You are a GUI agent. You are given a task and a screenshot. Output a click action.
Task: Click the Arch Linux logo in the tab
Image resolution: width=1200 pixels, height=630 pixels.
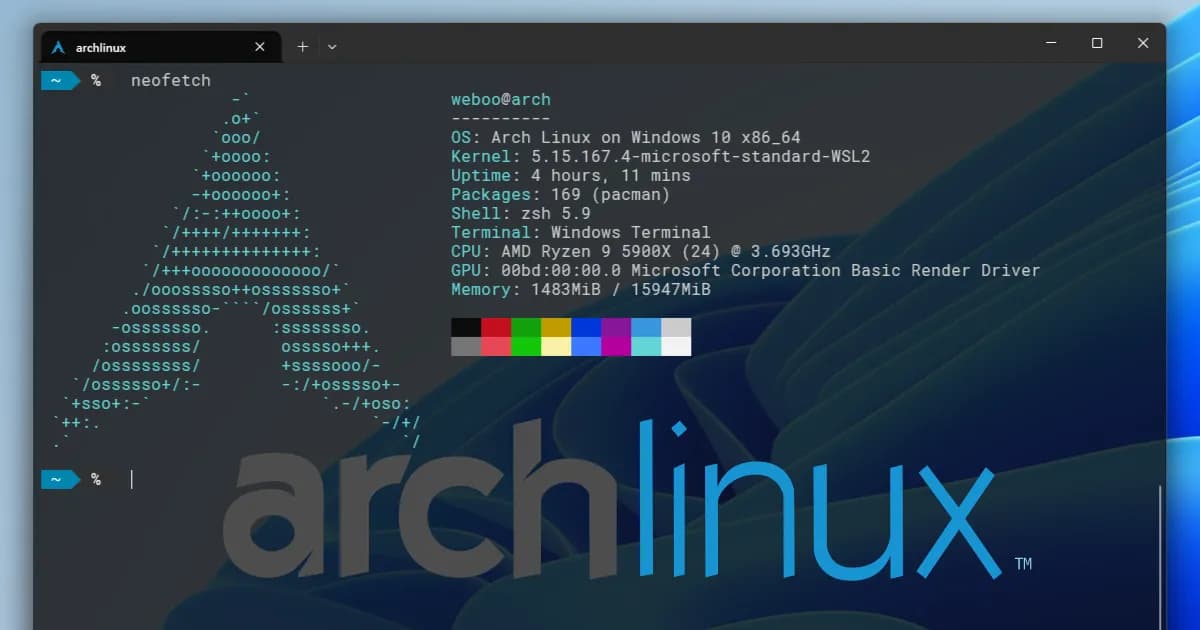point(58,47)
